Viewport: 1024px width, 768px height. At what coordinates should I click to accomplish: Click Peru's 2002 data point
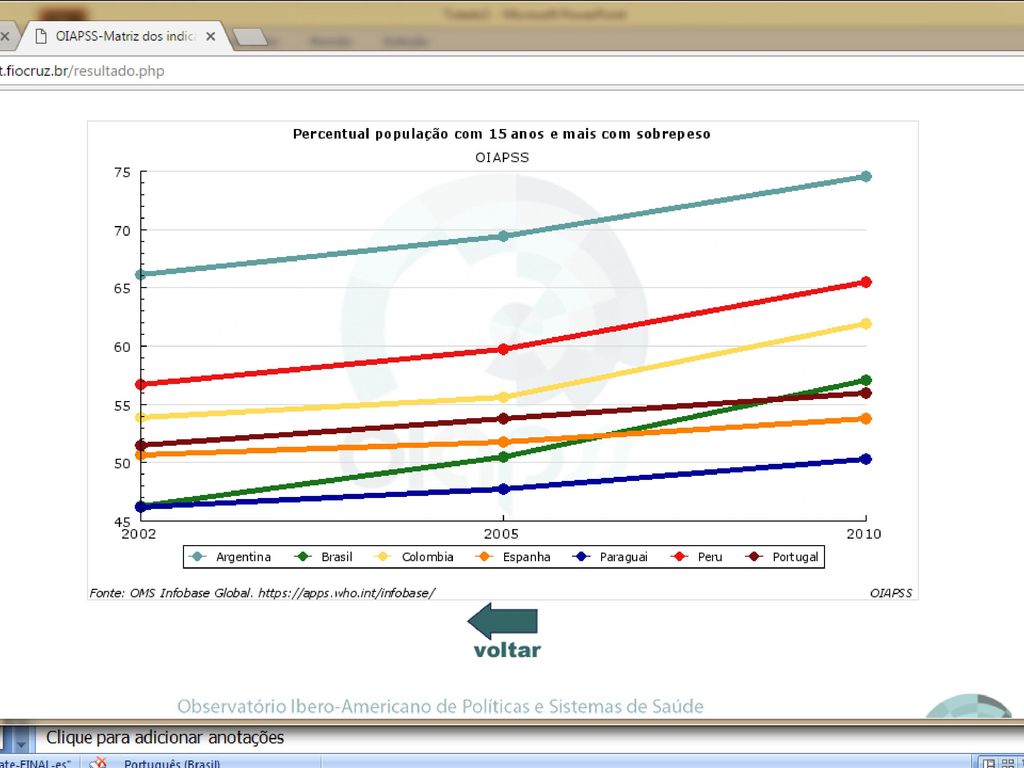[140, 385]
